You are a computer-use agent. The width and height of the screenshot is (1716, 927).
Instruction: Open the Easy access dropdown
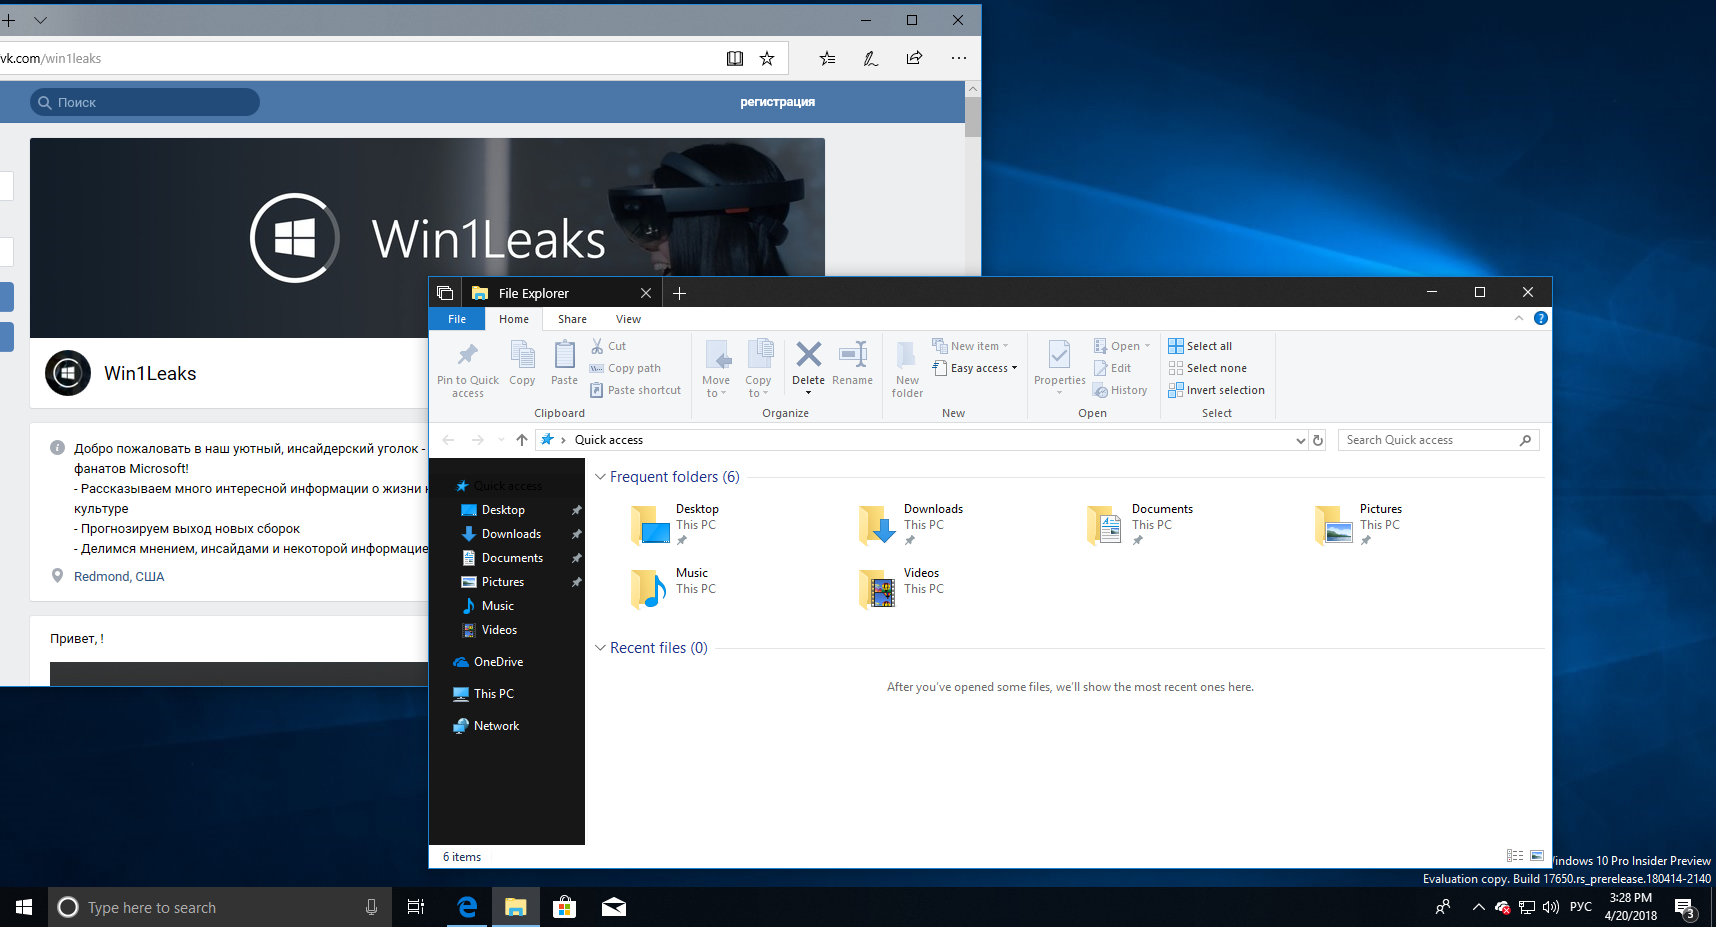tap(975, 368)
